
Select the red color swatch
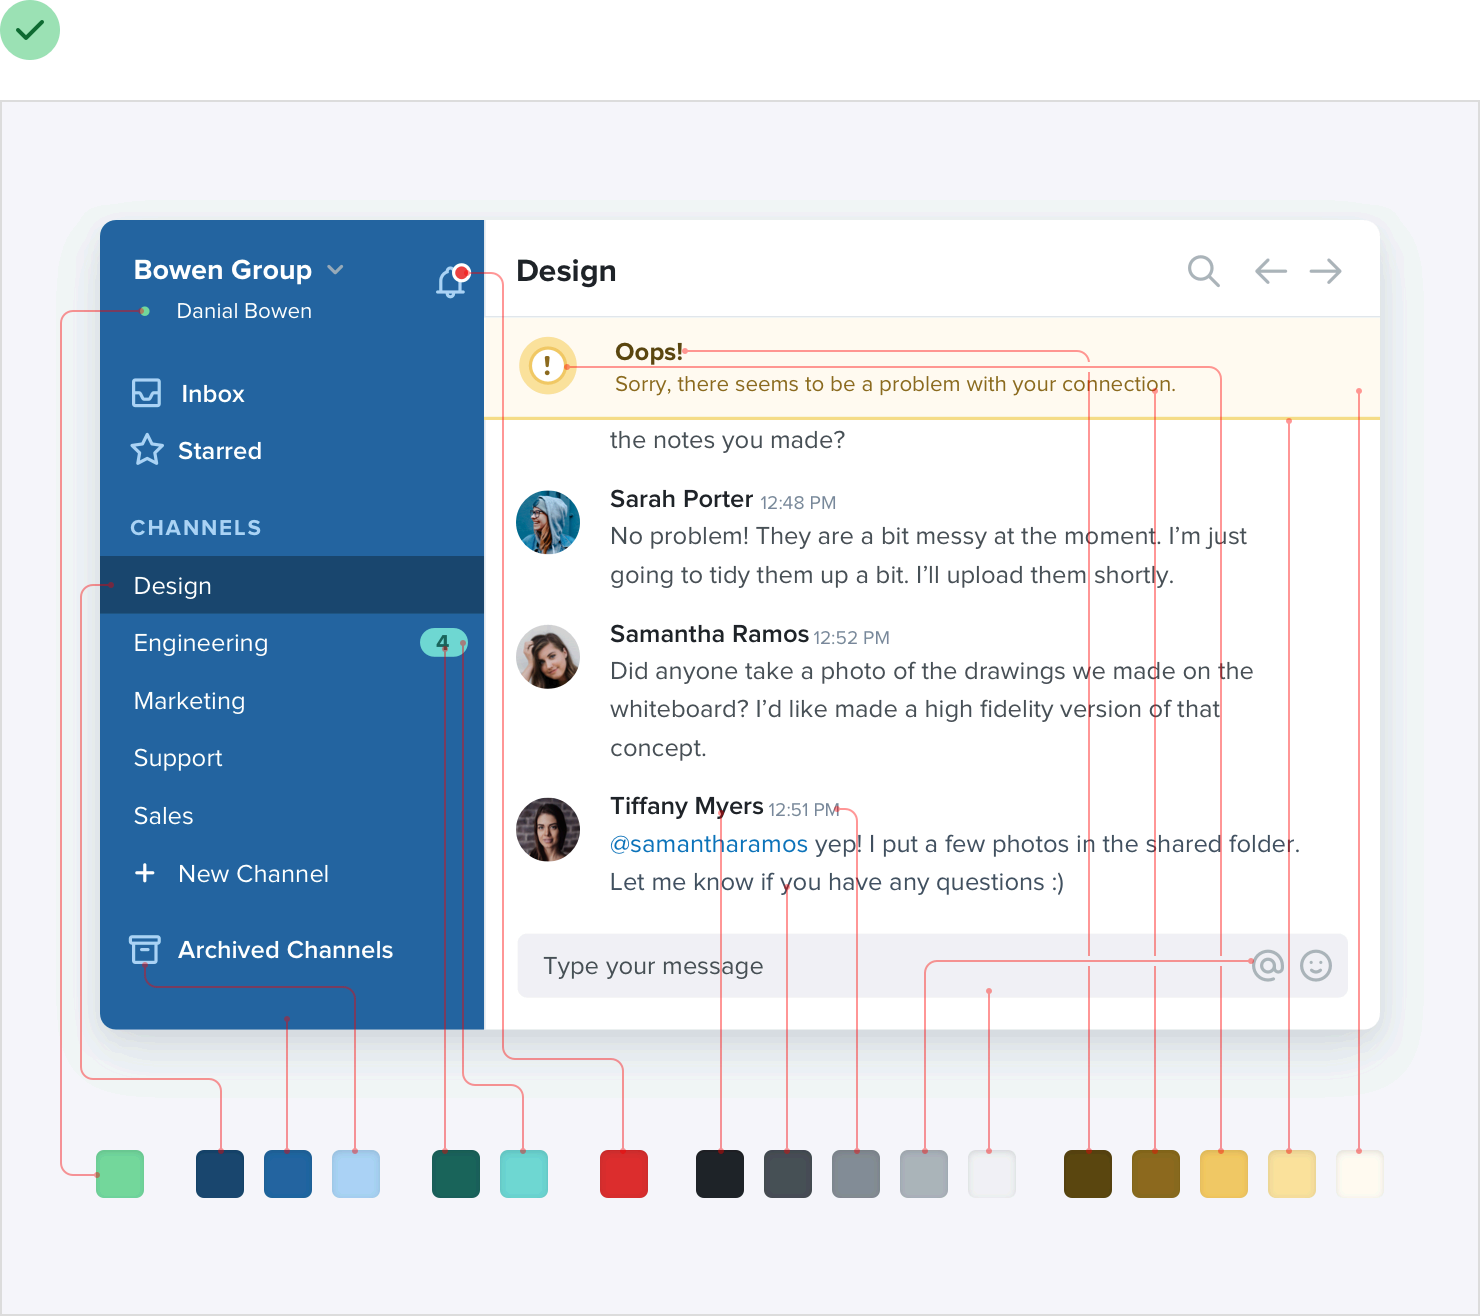click(x=624, y=1174)
